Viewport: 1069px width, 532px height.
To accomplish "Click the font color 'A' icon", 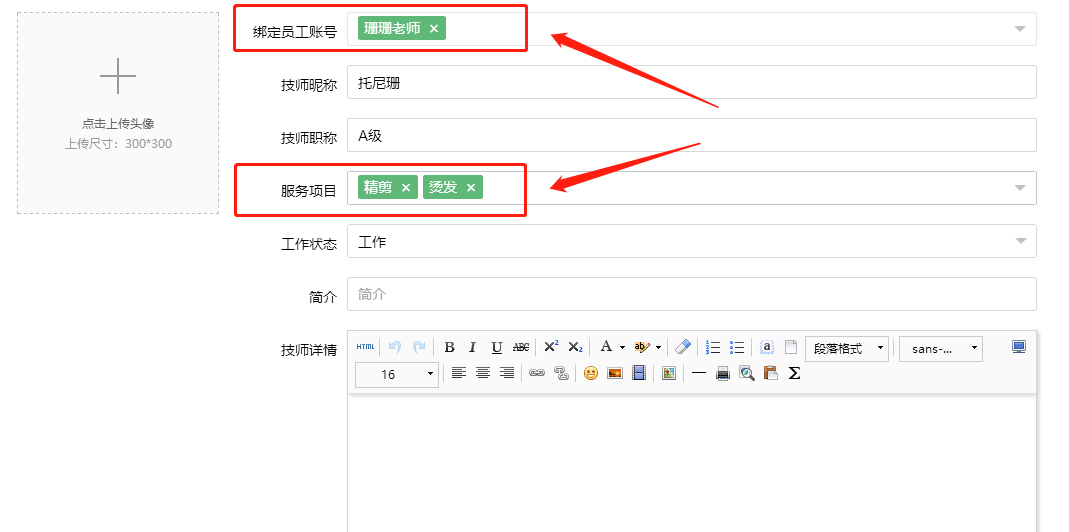I will click(606, 347).
